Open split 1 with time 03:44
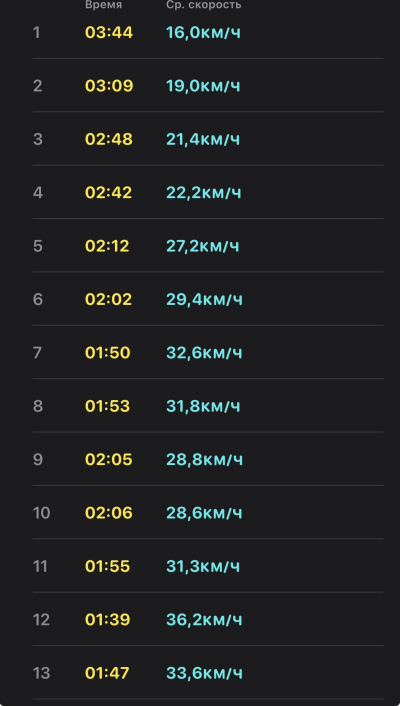Screen dimensions: 400x706 point(109,33)
